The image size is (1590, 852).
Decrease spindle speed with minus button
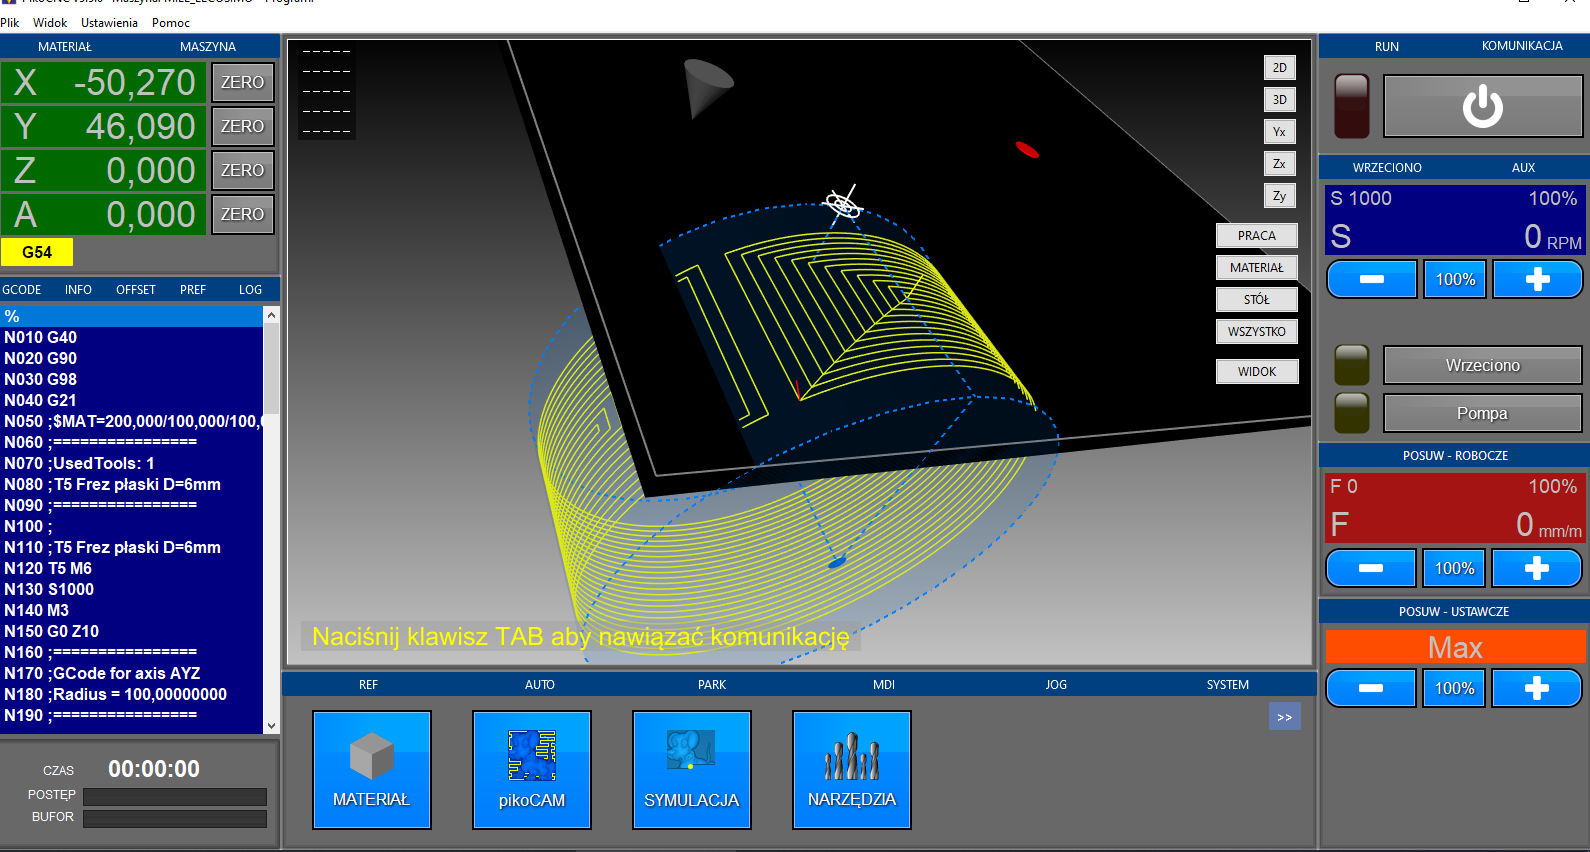(x=1372, y=279)
